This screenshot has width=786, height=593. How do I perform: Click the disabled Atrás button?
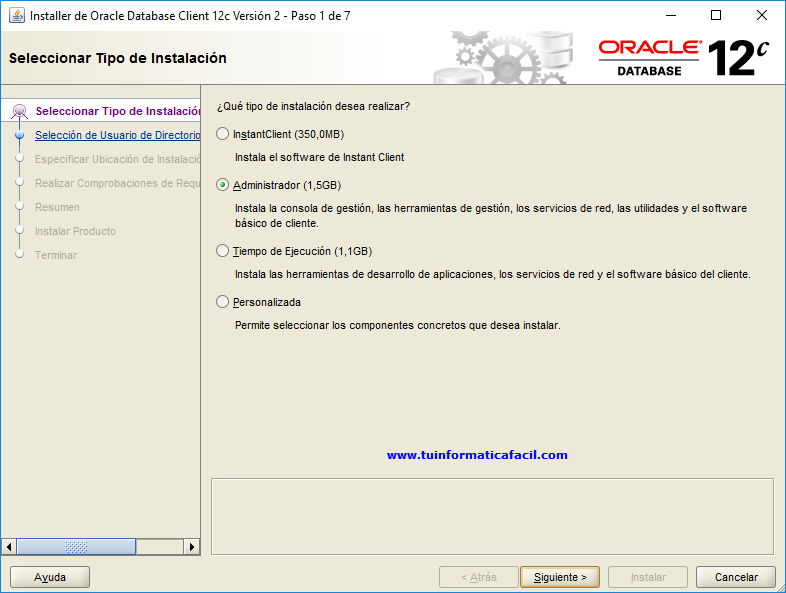click(479, 577)
